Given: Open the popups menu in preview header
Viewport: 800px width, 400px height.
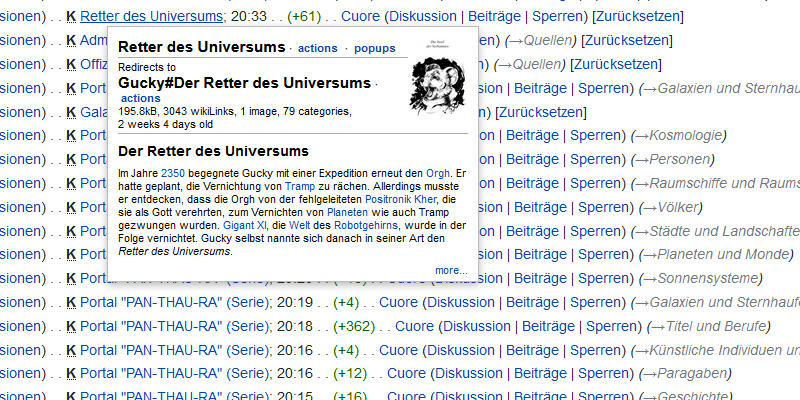Looking at the screenshot, I should (375, 48).
